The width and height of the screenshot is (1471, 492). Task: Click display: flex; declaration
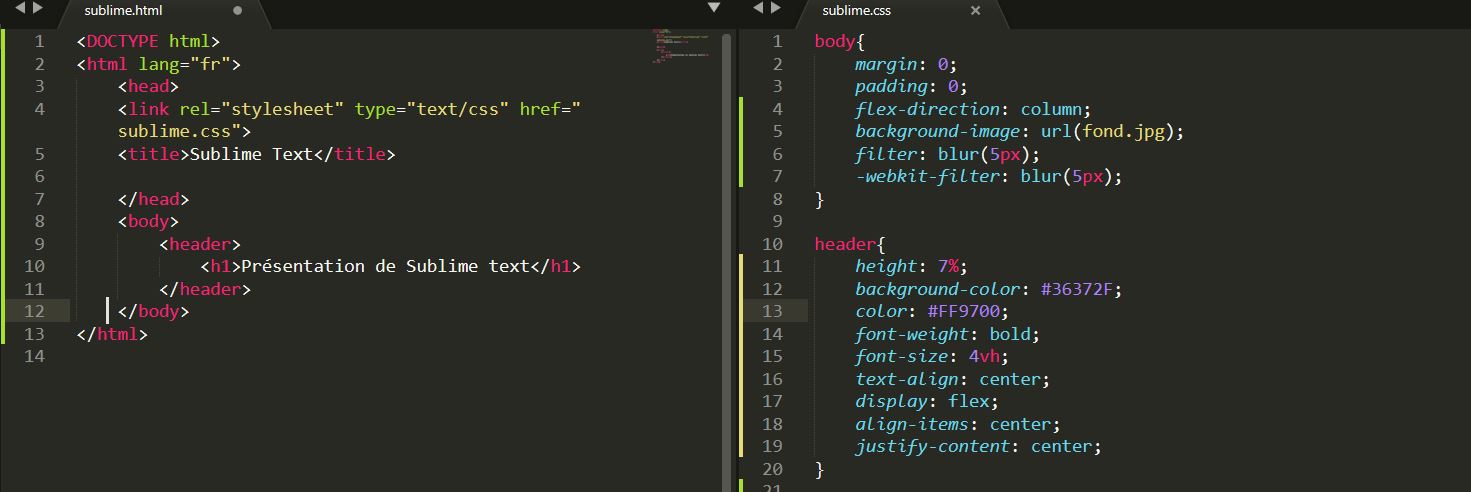pyautogui.click(x=927, y=401)
